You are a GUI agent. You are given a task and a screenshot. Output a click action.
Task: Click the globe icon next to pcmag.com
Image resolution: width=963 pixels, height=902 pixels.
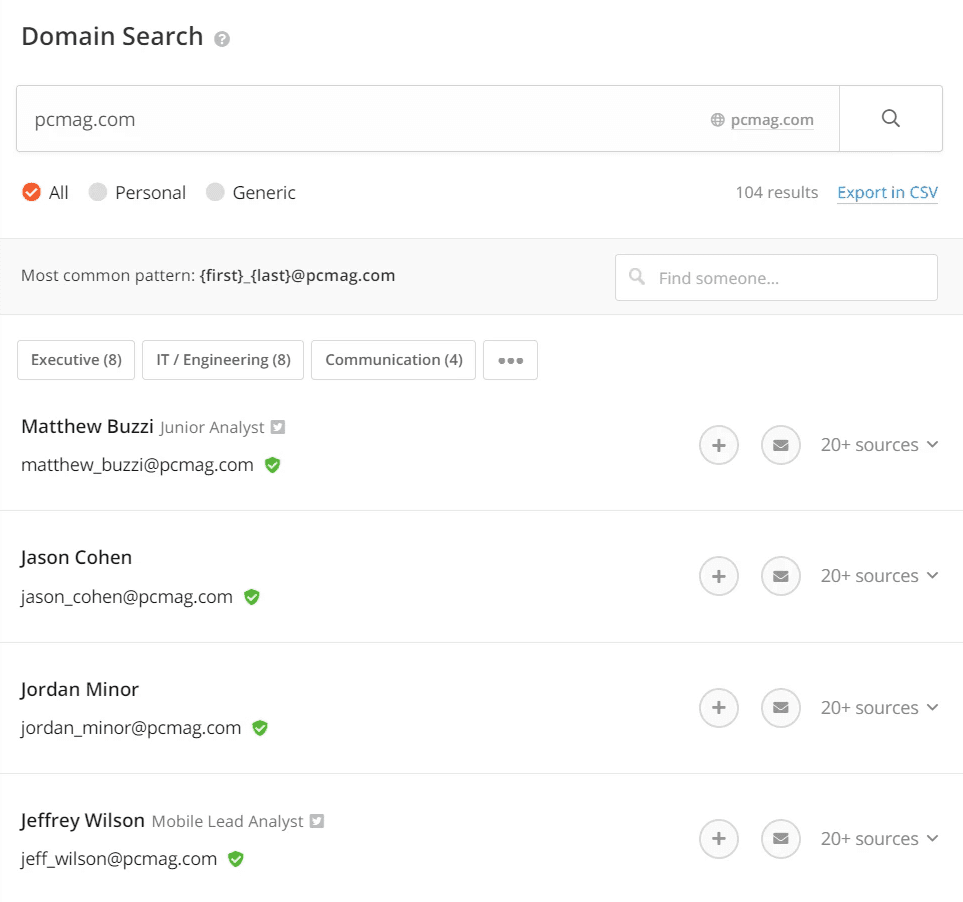tap(716, 118)
